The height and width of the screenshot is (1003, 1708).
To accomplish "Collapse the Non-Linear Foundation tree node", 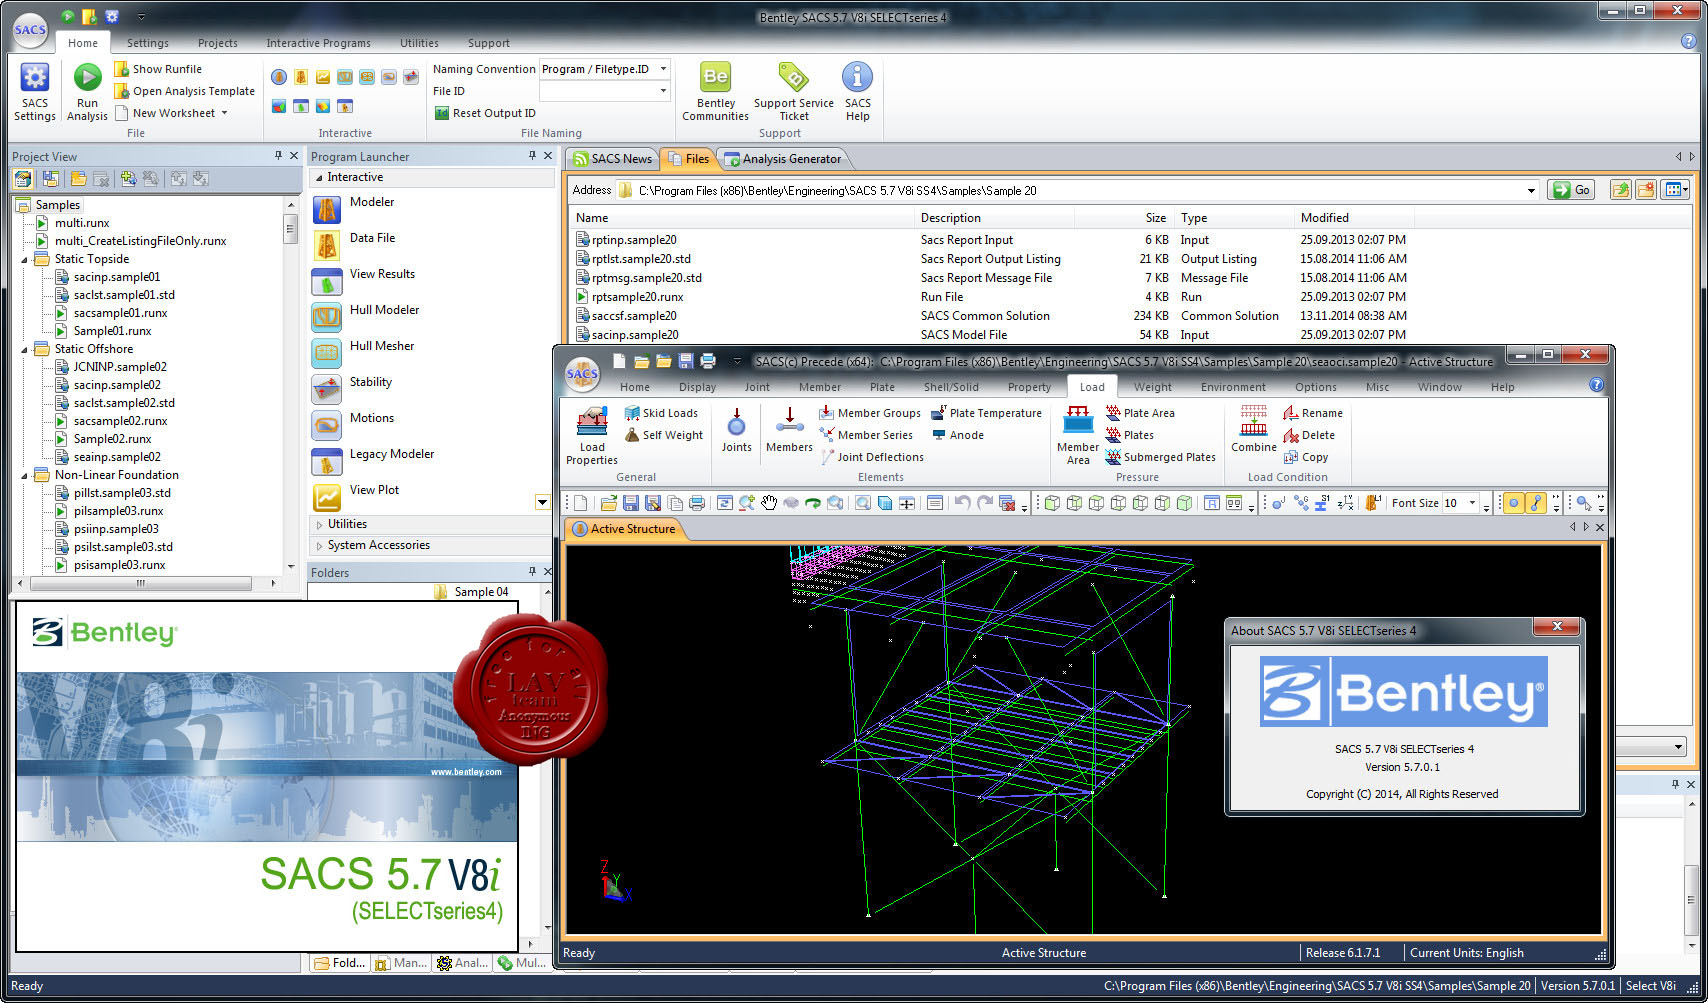I will (x=25, y=475).
